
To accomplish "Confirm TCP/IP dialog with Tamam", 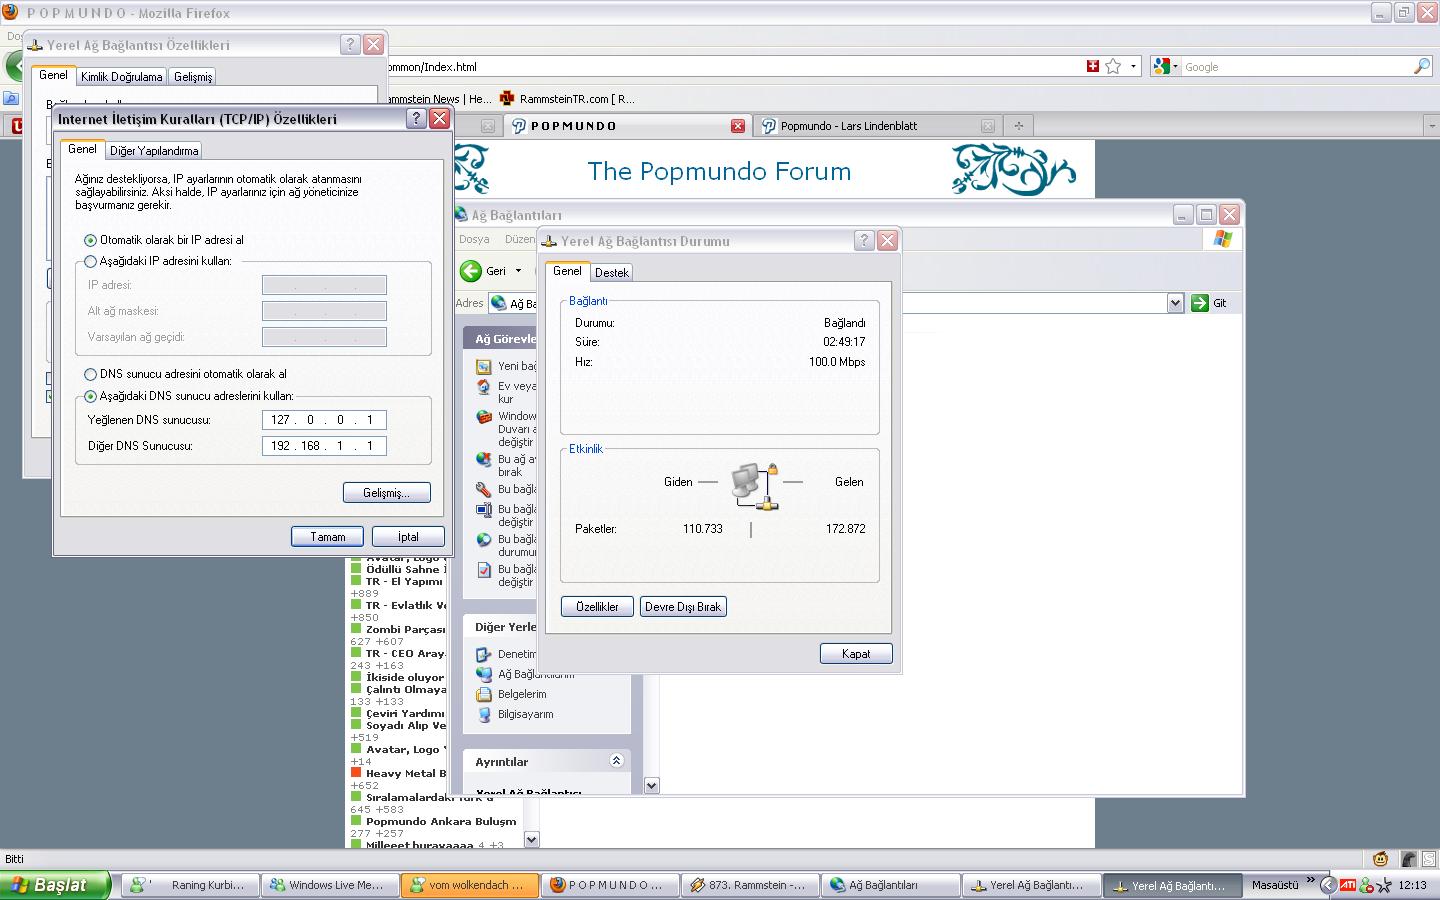I will pos(327,537).
